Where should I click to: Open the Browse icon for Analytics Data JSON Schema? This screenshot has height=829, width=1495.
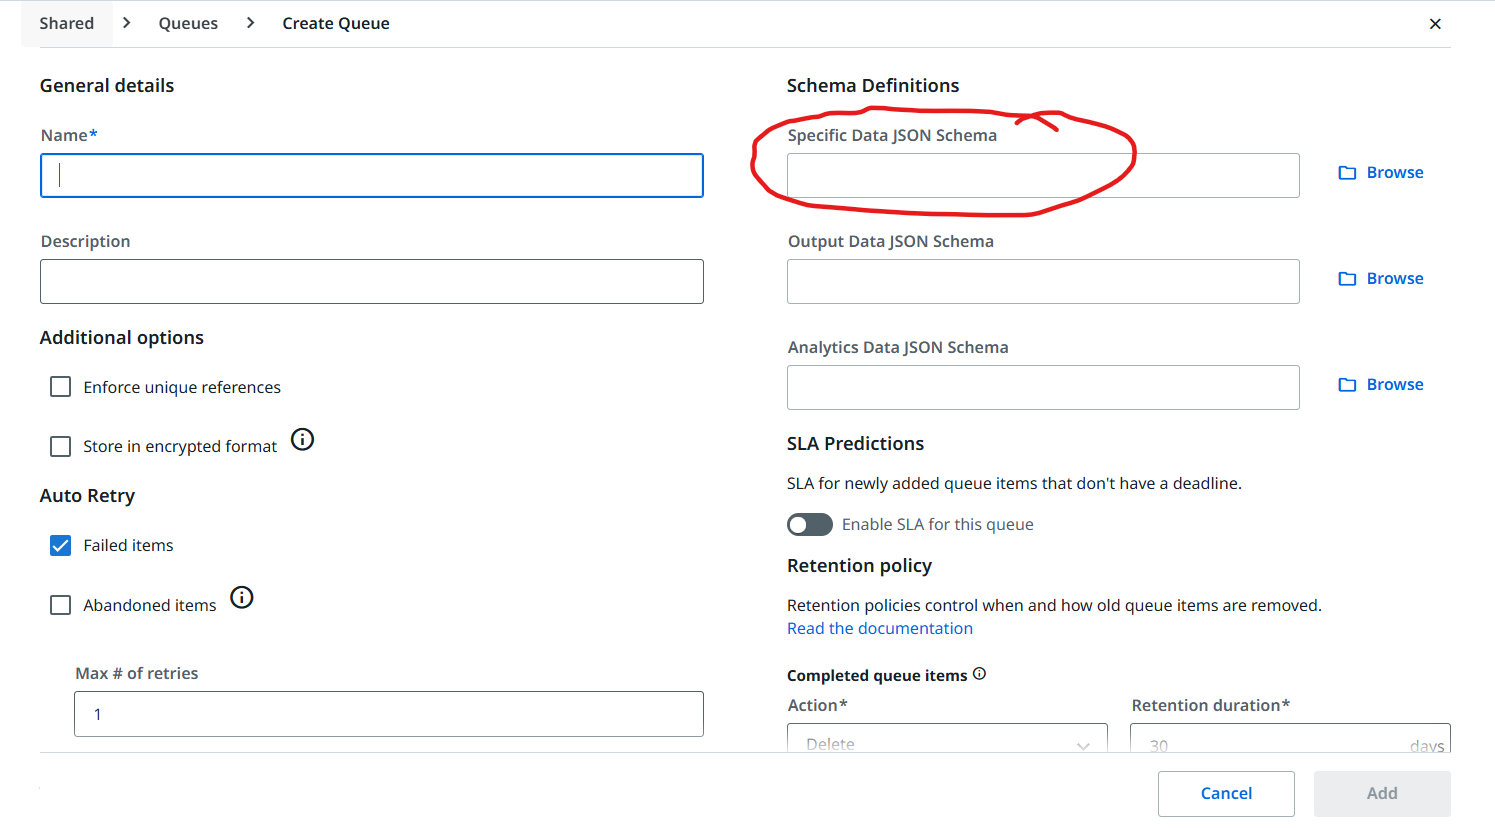pyautogui.click(x=1346, y=384)
